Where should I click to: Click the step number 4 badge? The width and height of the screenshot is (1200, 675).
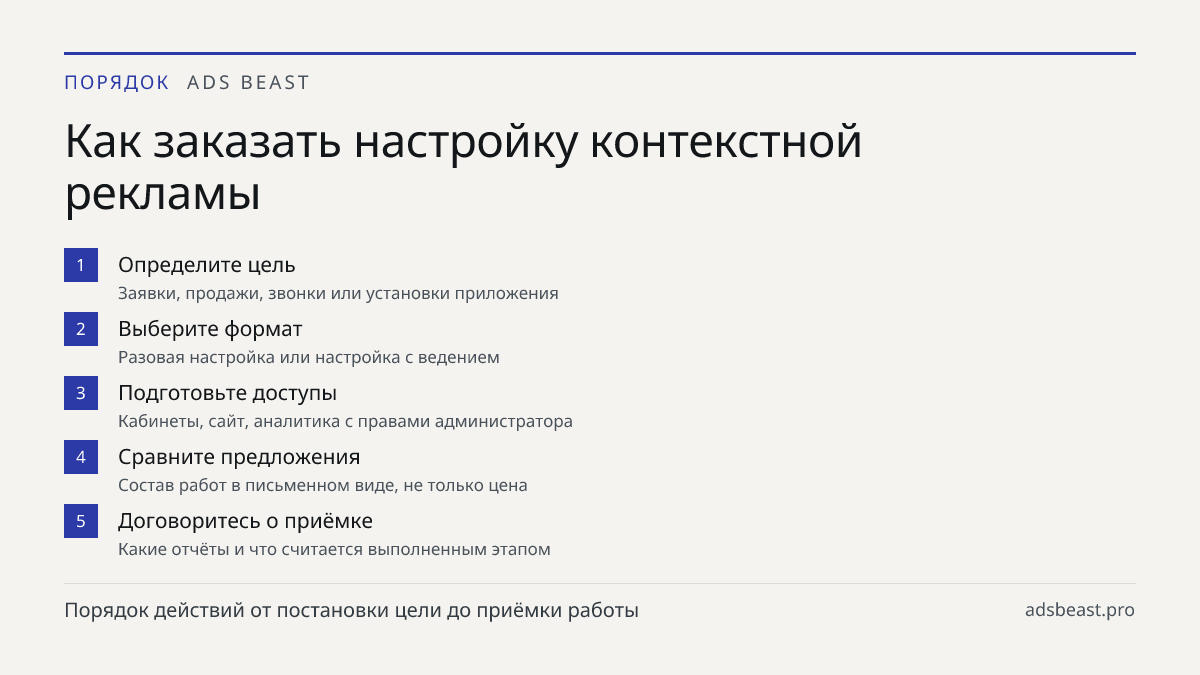click(81, 457)
